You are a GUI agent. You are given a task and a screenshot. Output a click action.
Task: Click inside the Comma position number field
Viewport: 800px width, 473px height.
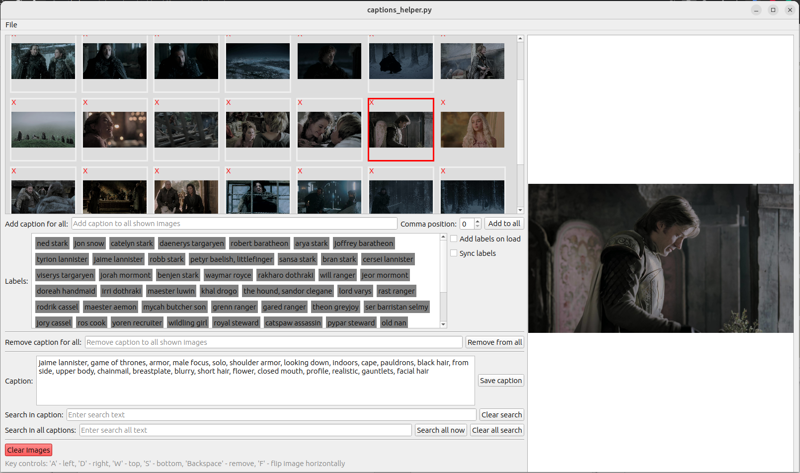[x=467, y=223]
